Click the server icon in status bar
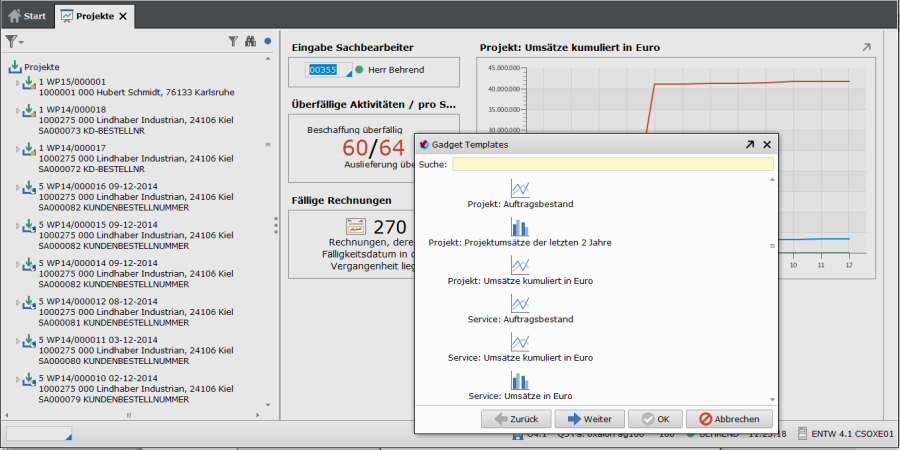 pyautogui.click(x=802, y=434)
